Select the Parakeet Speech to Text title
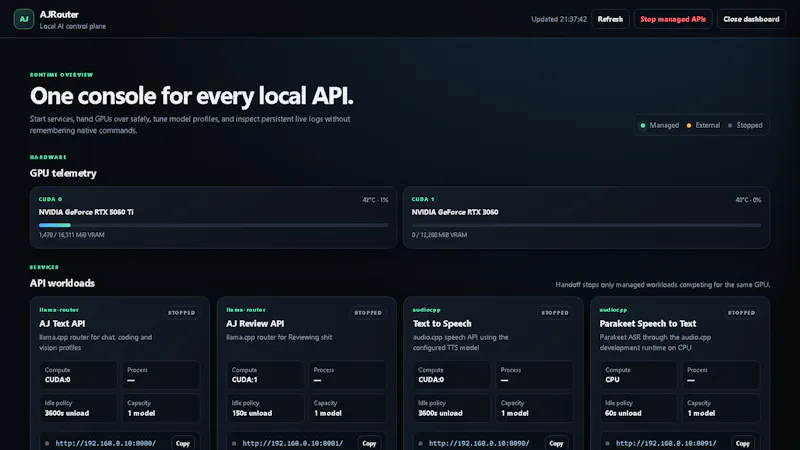The image size is (800, 450). pyautogui.click(x=647, y=323)
